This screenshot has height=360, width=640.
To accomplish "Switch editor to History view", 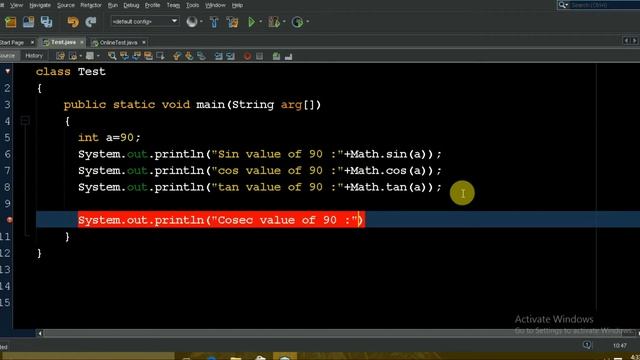I will tap(34, 56).
